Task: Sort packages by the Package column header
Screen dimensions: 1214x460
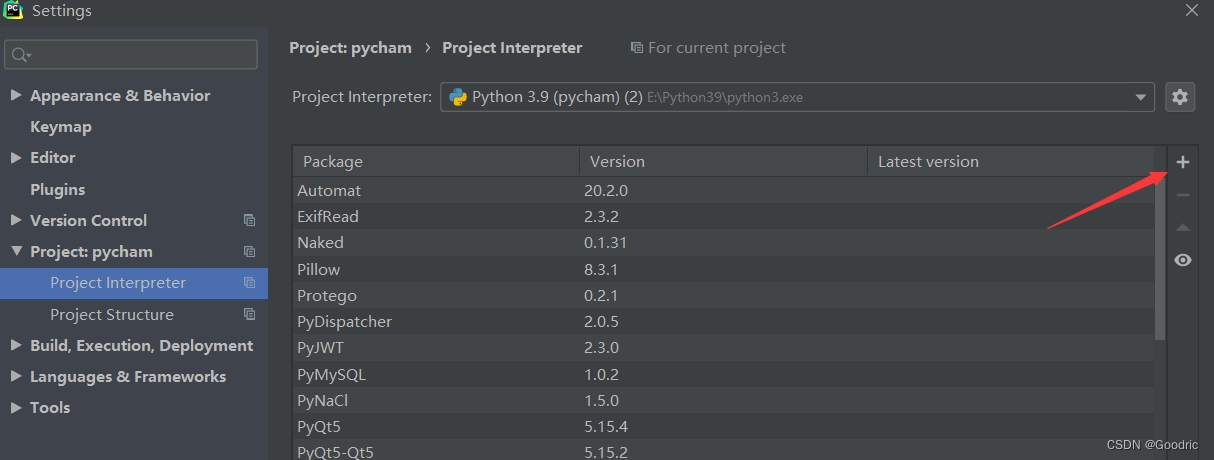Action: [436, 161]
